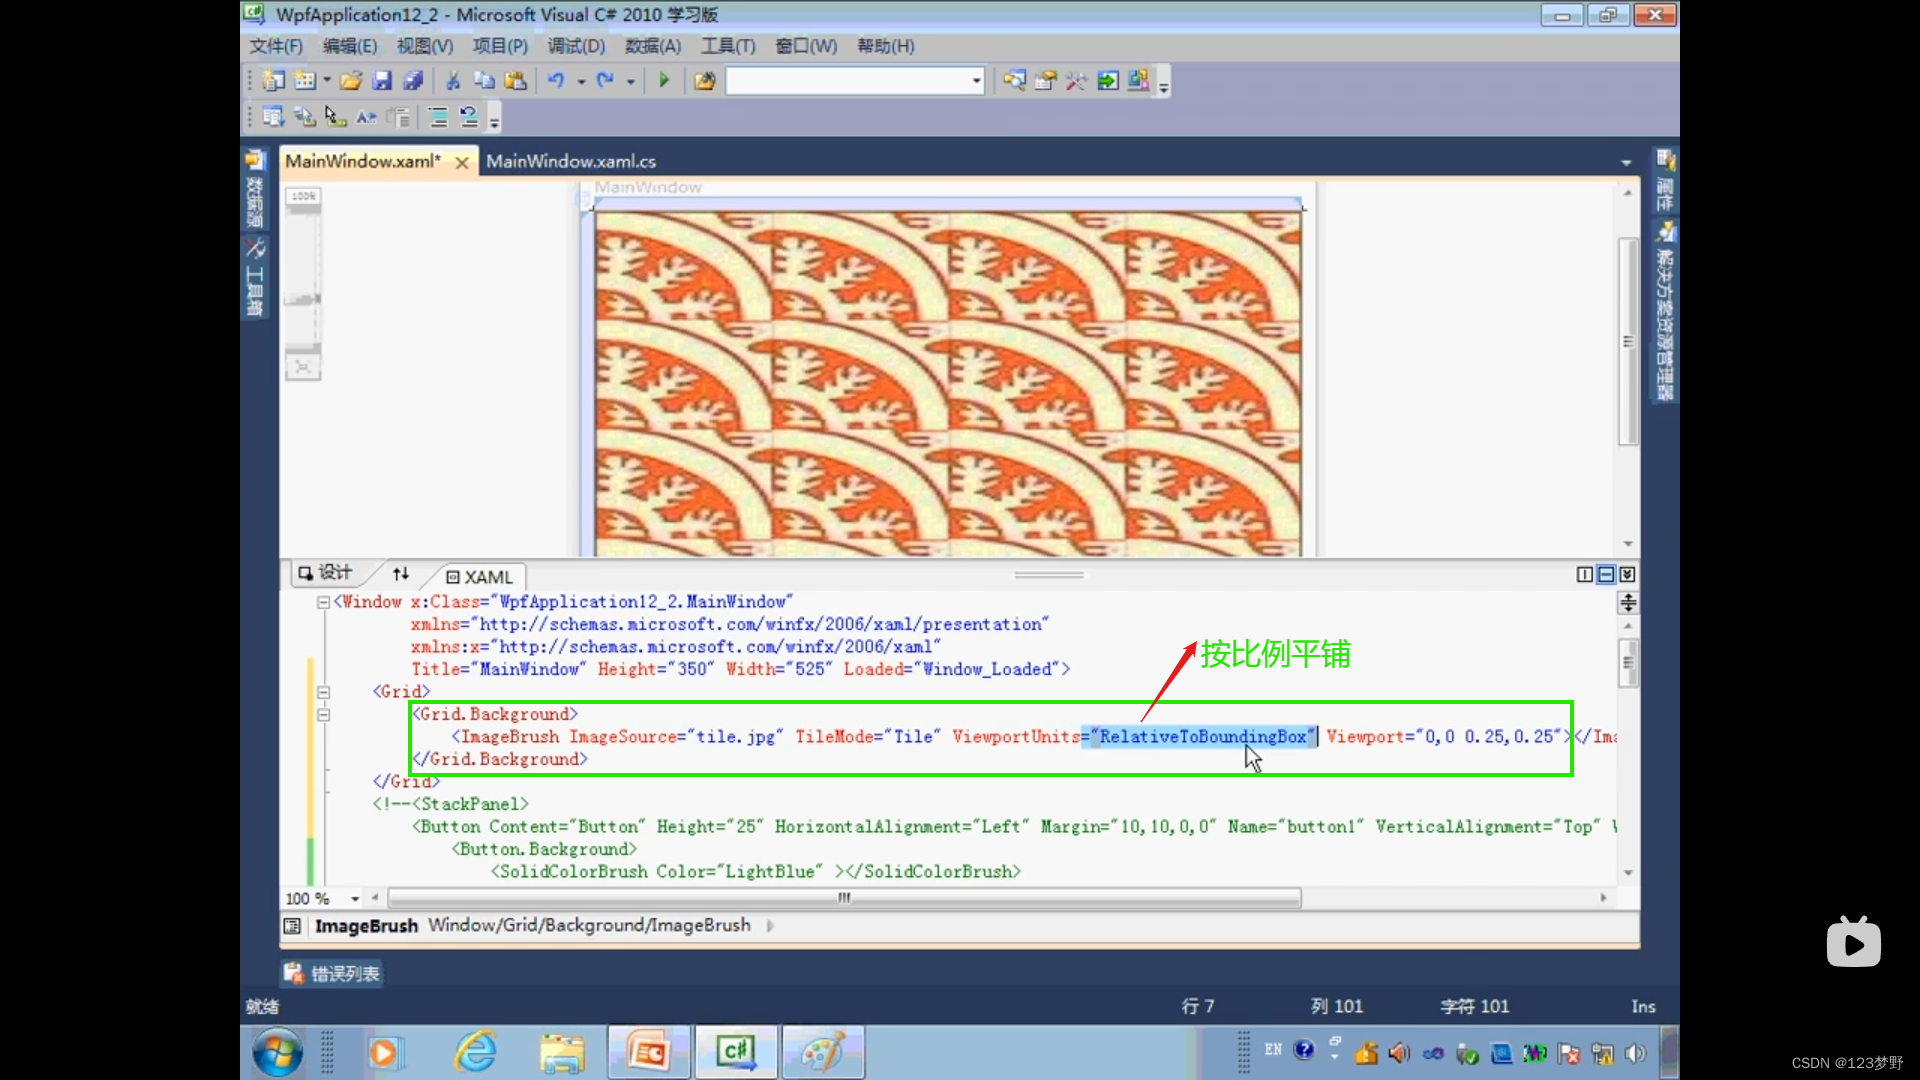Open the standard toolbar overflow options
This screenshot has width=1920, height=1080.
[1164, 84]
